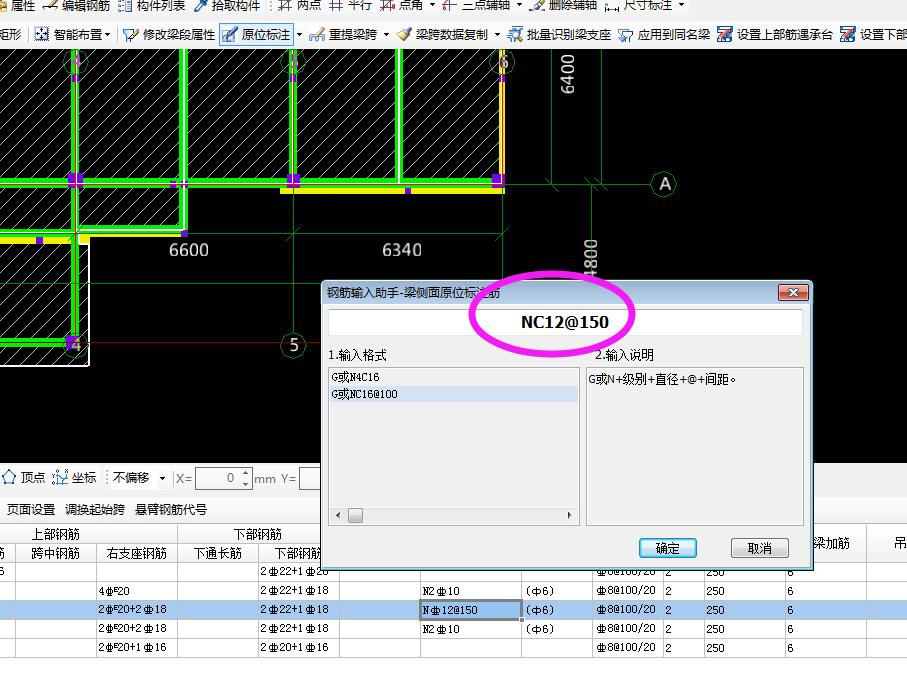Select table cell with 4Φ20
This screenshot has height=690, width=907.
137,591
